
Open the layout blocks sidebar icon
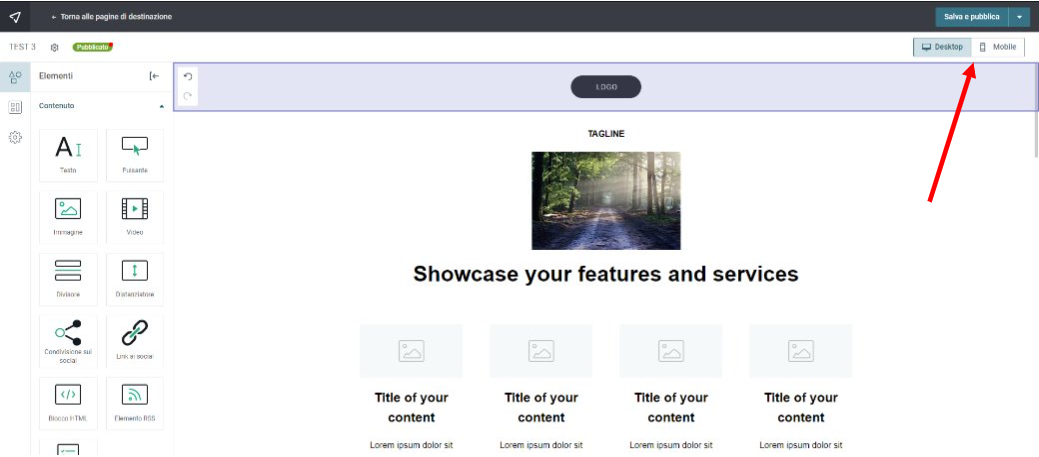[x=15, y=107]
